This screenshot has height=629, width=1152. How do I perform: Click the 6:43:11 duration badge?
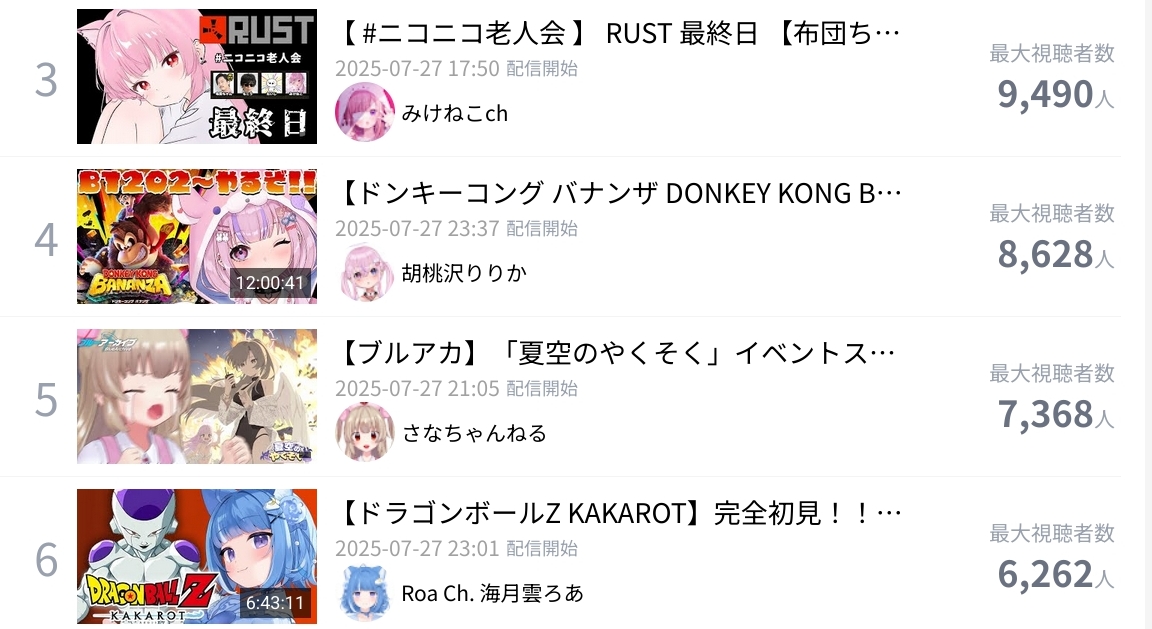tap(275, 603)
